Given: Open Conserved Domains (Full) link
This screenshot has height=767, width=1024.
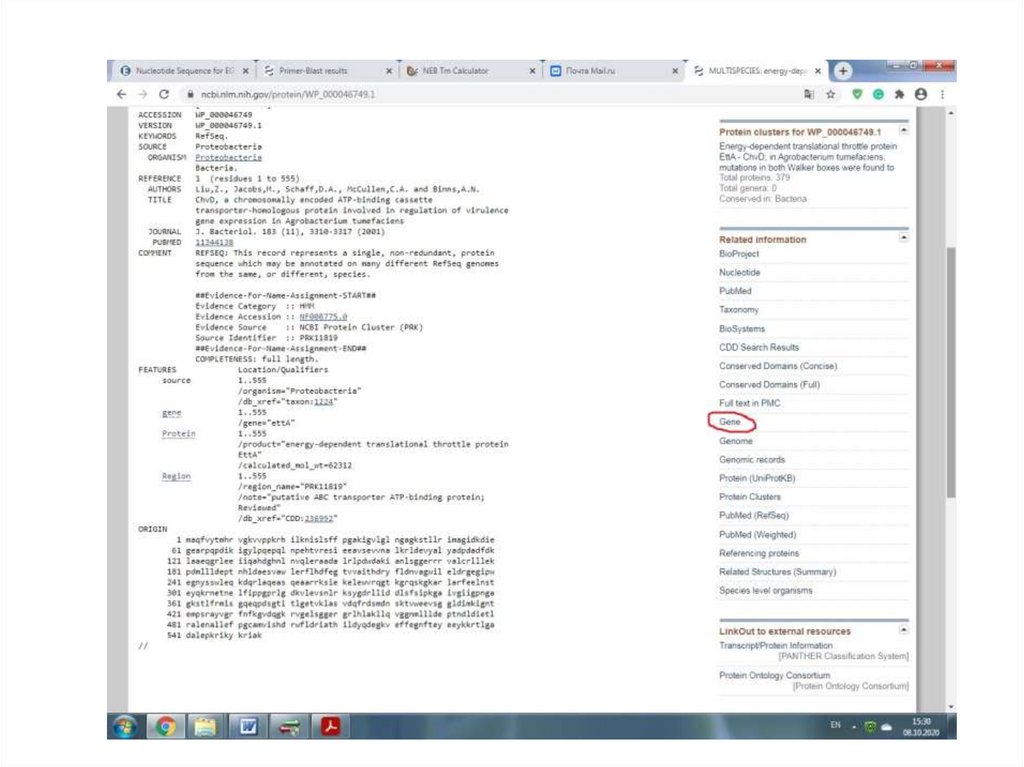Looking at the screenshot, I should [x=769, y=385].
